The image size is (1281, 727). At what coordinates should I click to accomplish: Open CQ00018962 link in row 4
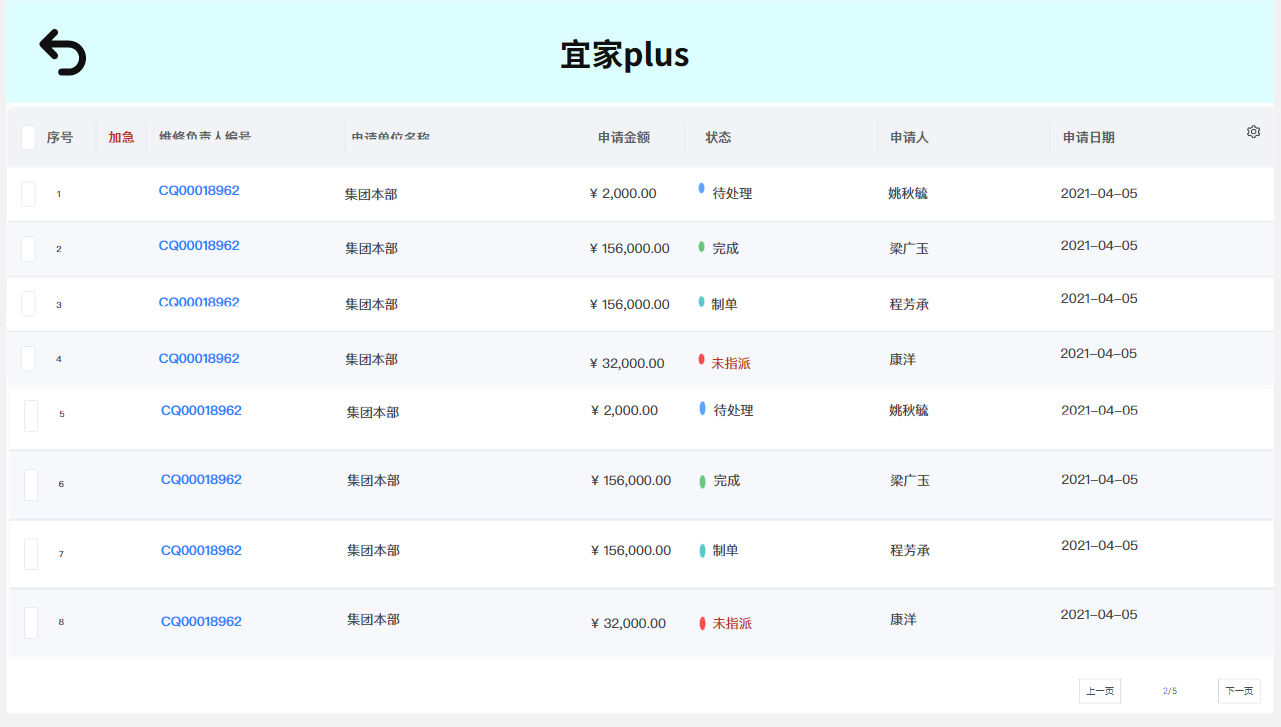coord(199,358)
